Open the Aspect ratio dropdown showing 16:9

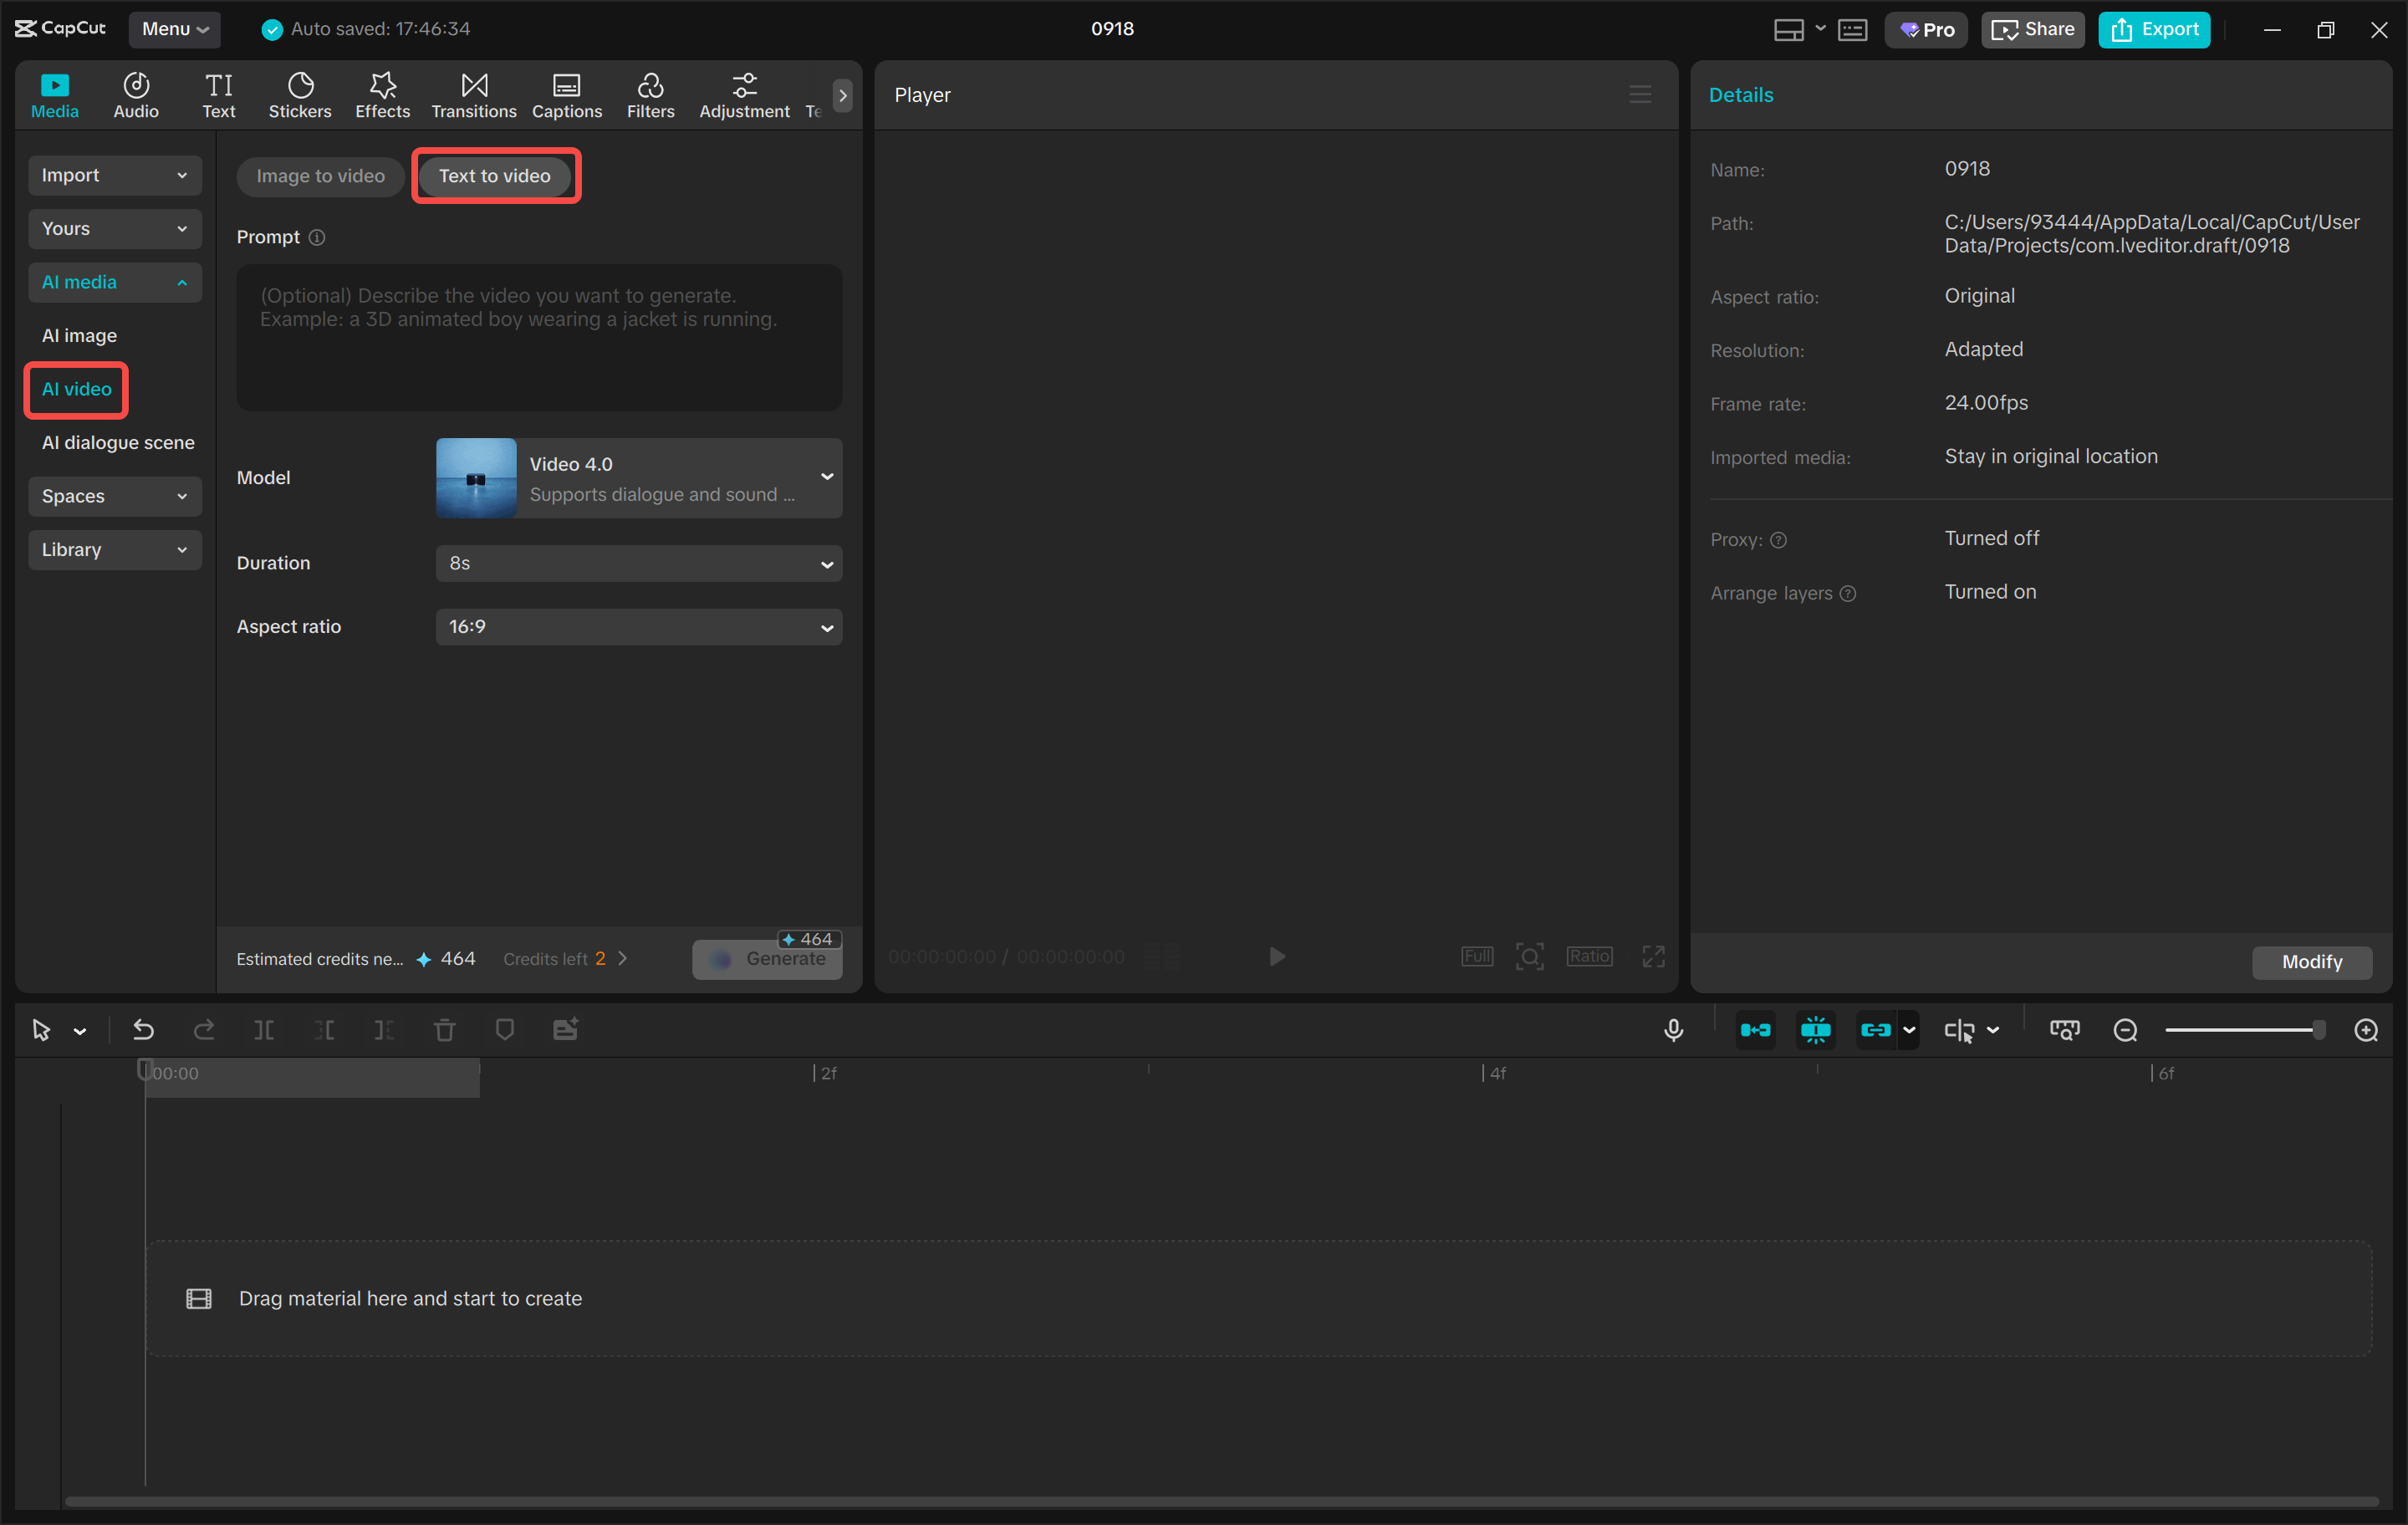tap(639, 627)
